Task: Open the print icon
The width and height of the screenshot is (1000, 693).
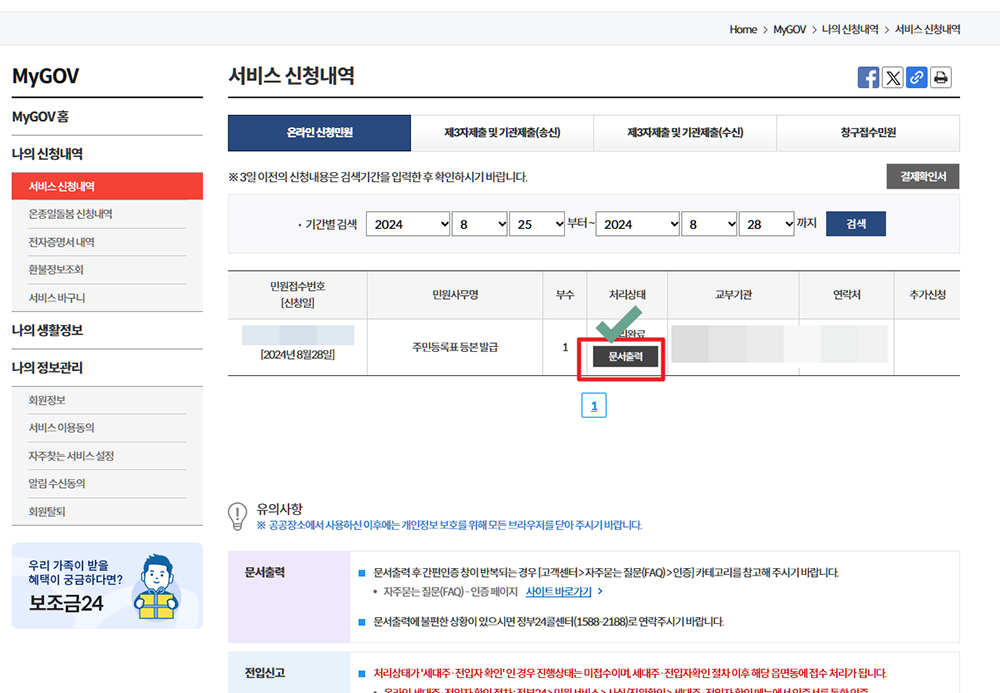Action: (940, 77)
